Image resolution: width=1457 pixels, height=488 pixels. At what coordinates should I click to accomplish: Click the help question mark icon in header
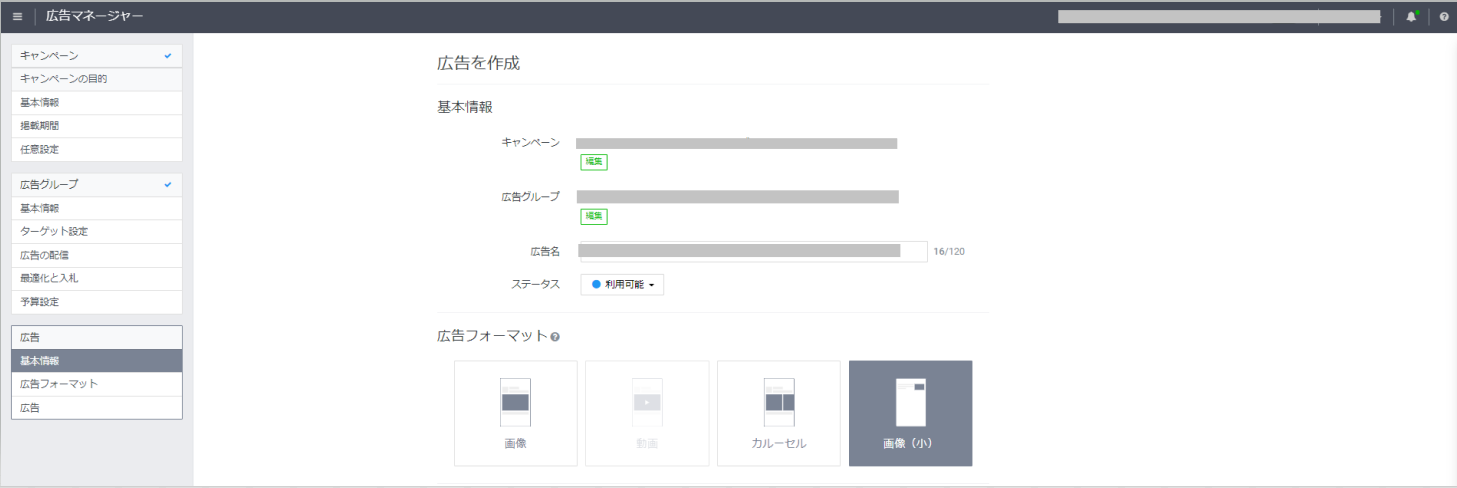point(1443,16)
